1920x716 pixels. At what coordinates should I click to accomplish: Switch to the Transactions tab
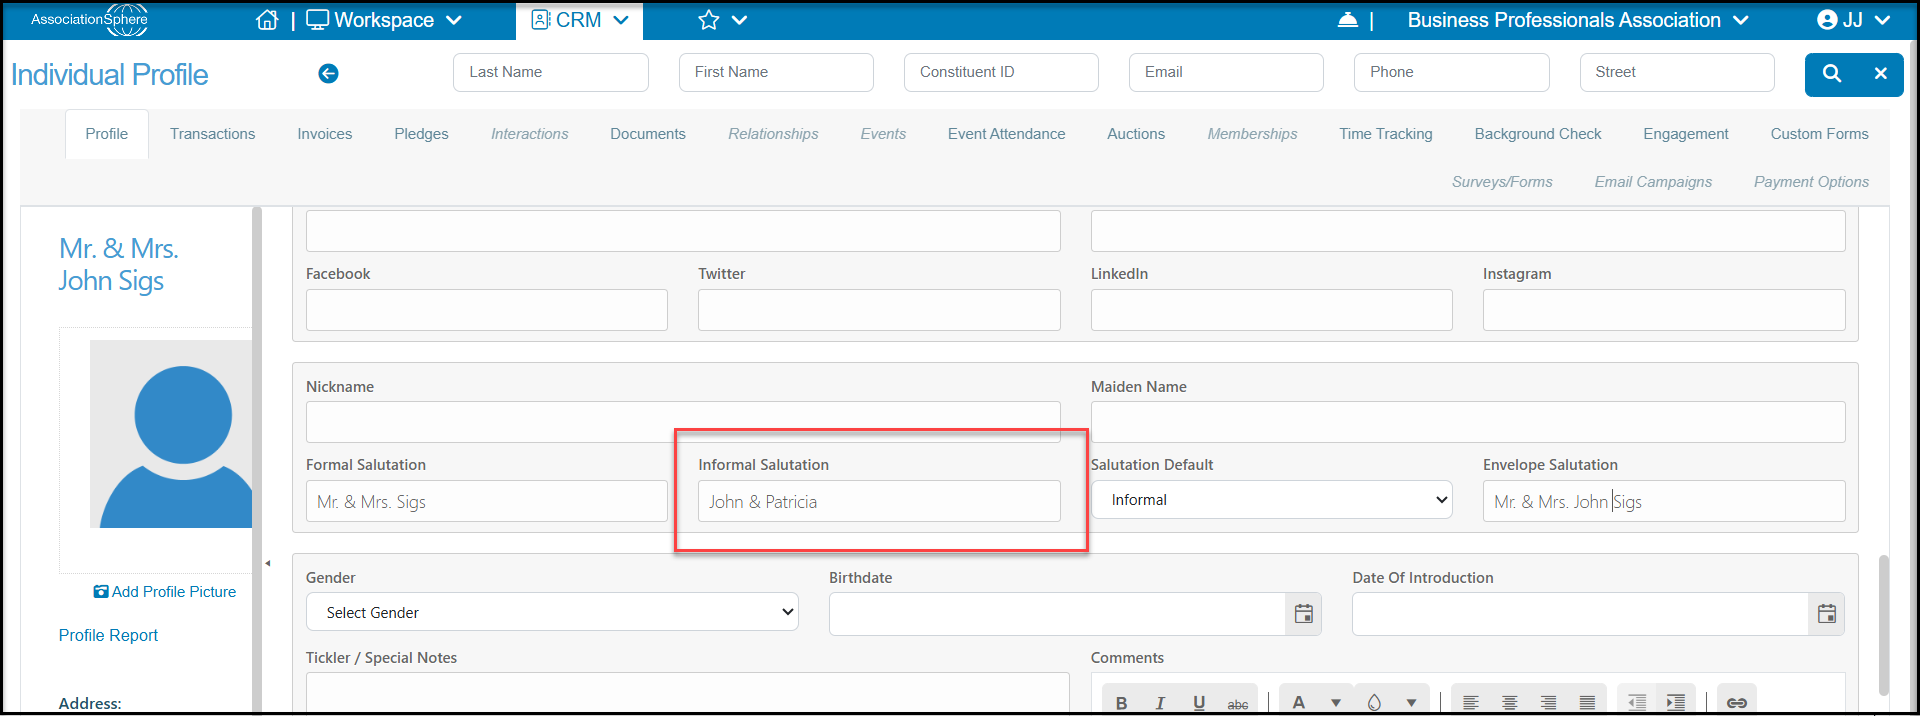click(x=212, y=134)
